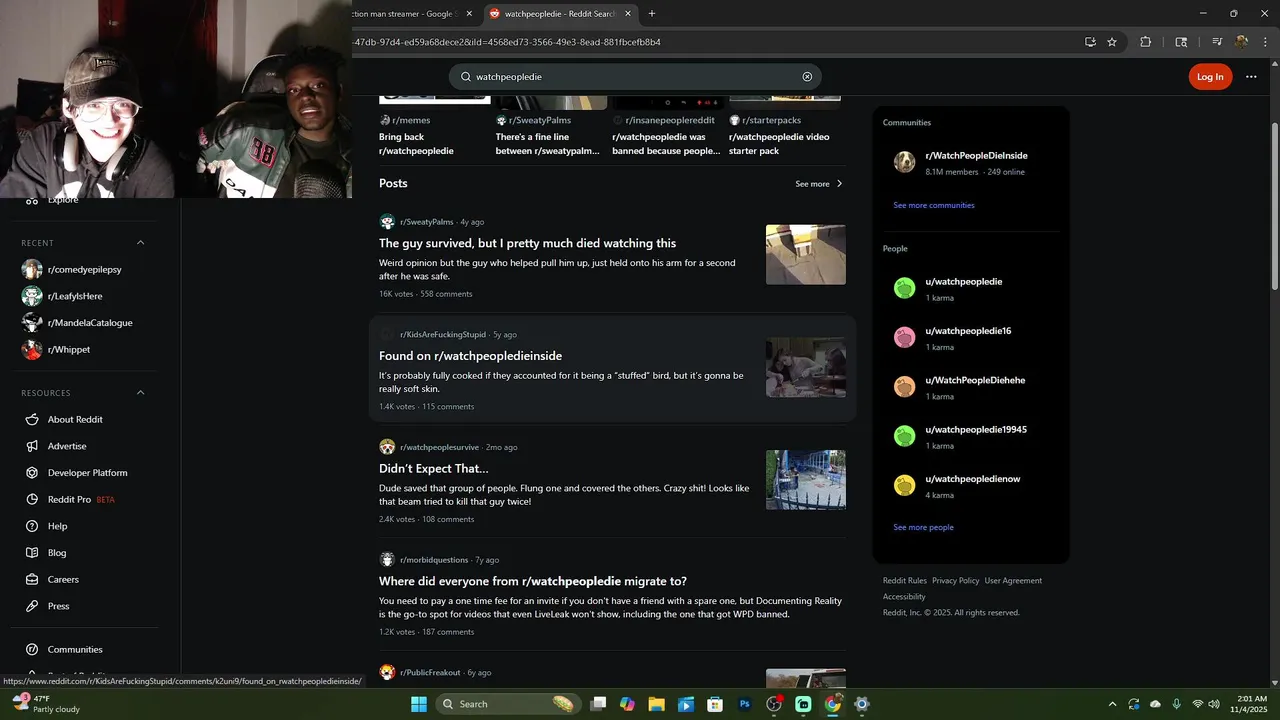
Task: Click the Communities sidebar icon
Action: coord(32,650)
